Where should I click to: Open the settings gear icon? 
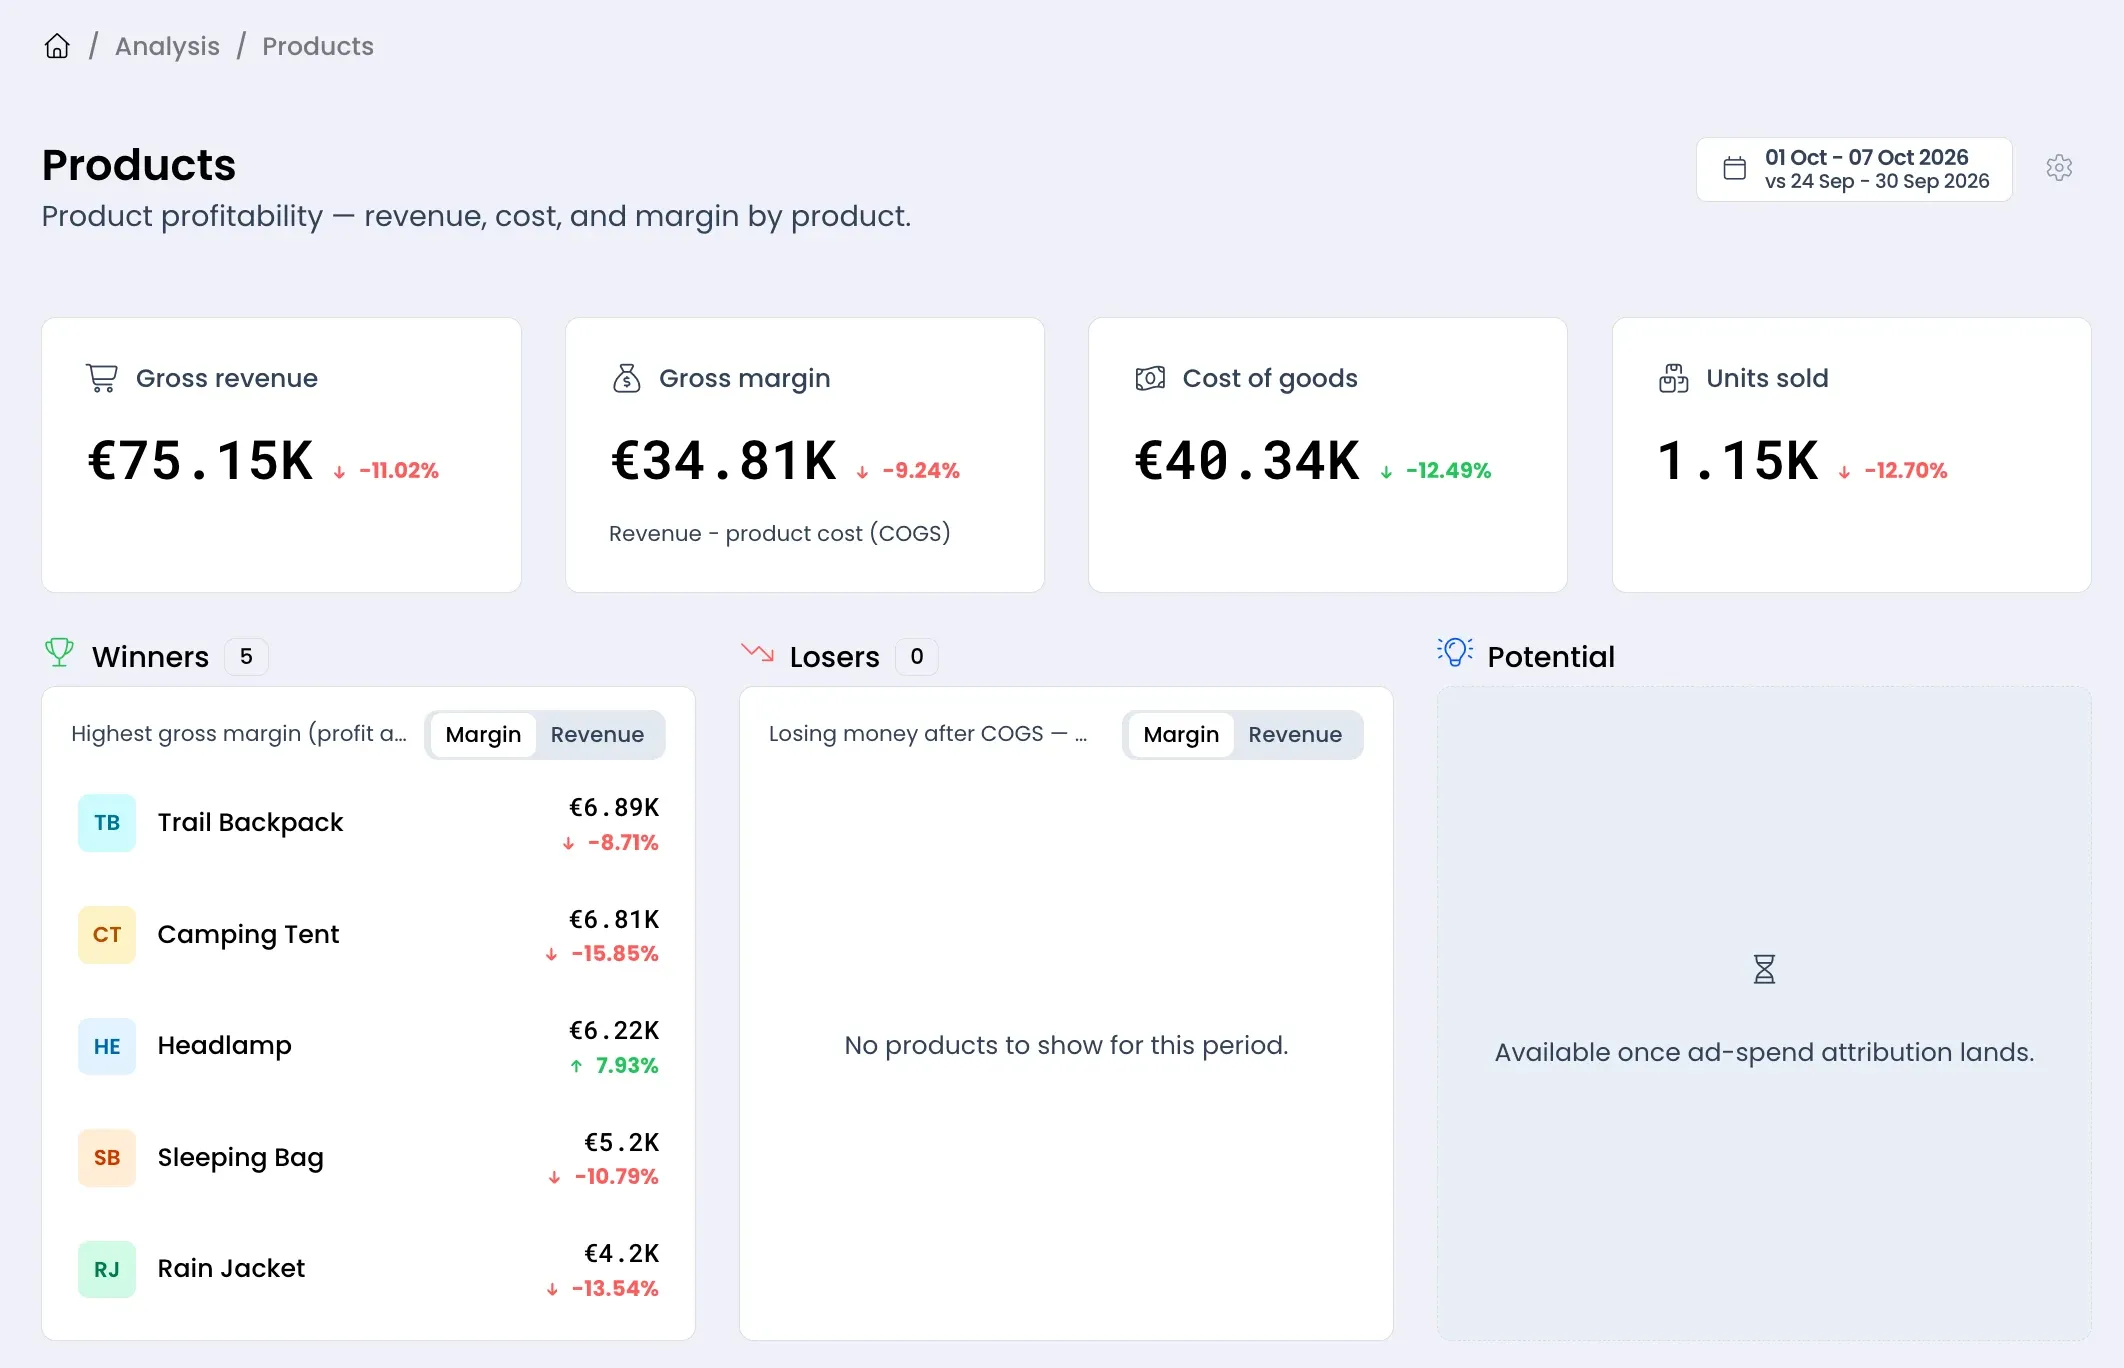(2059, 168)
